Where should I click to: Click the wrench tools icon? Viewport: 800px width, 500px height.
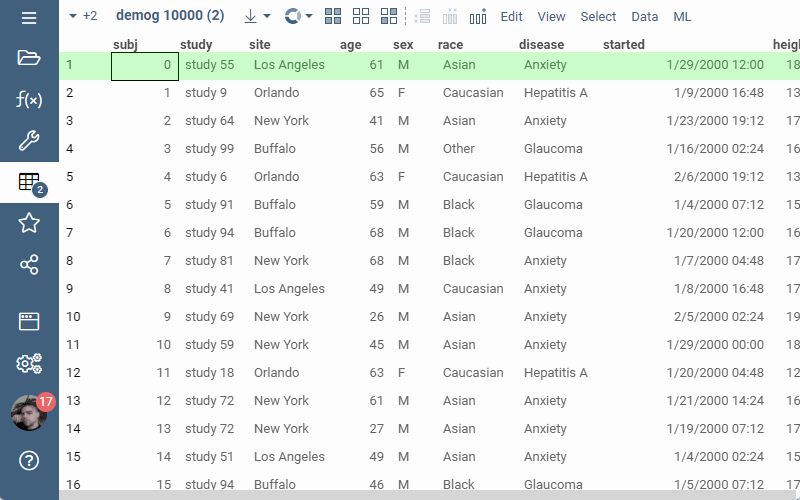[x=29, y=141]
